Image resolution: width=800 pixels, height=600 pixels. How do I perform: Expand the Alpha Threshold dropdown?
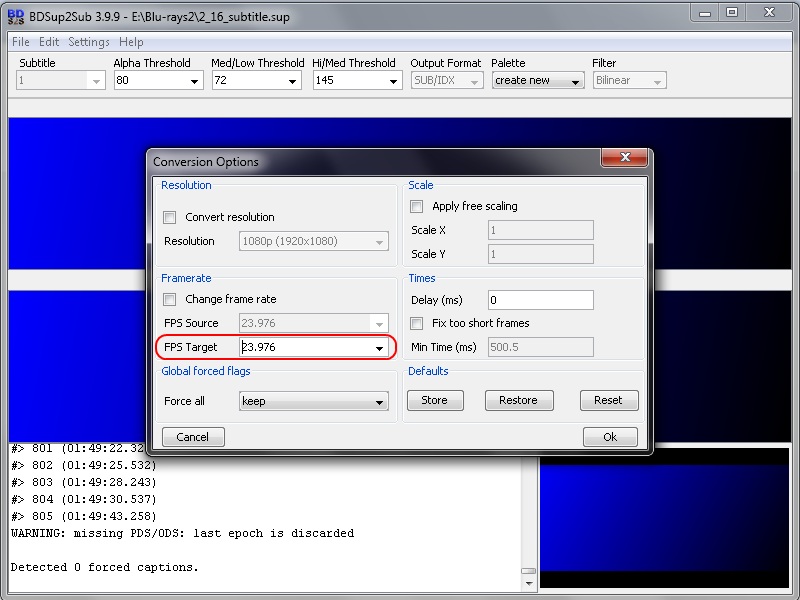click(194, 81)
